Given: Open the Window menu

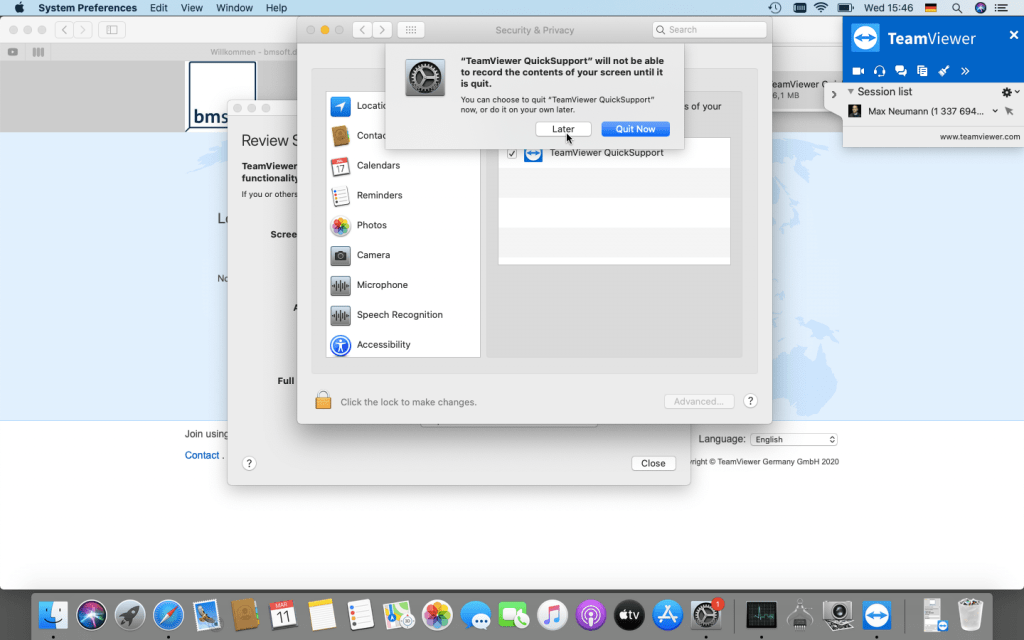Looking at the screenshot, I should point(234,8).
